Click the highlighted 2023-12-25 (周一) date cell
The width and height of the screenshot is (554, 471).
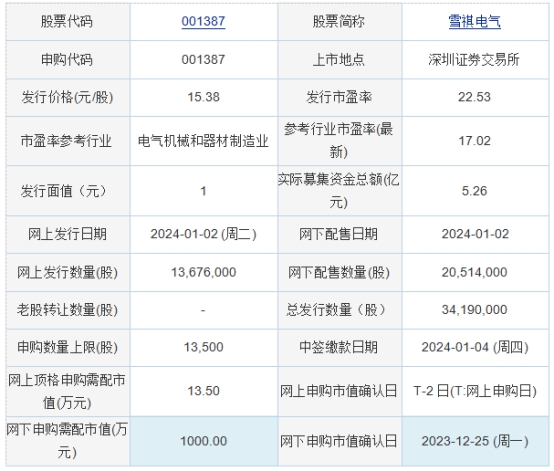coord(475,441)
